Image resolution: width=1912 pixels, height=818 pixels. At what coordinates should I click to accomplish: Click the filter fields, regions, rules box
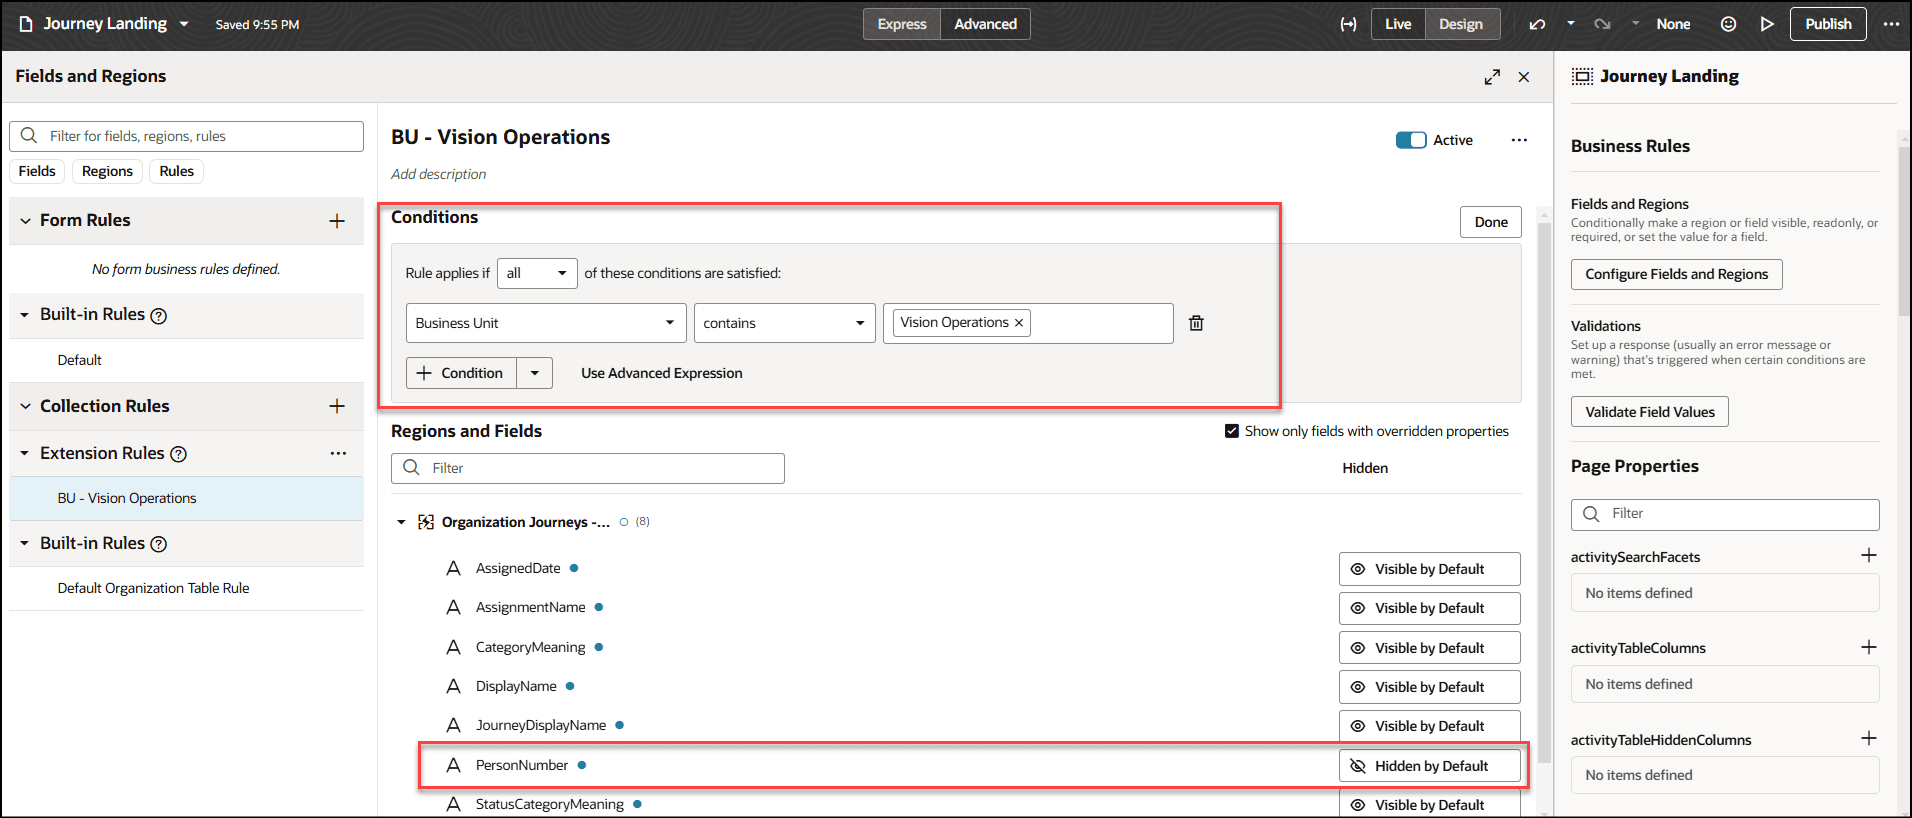pyautogui.click(x=186, y=136)
